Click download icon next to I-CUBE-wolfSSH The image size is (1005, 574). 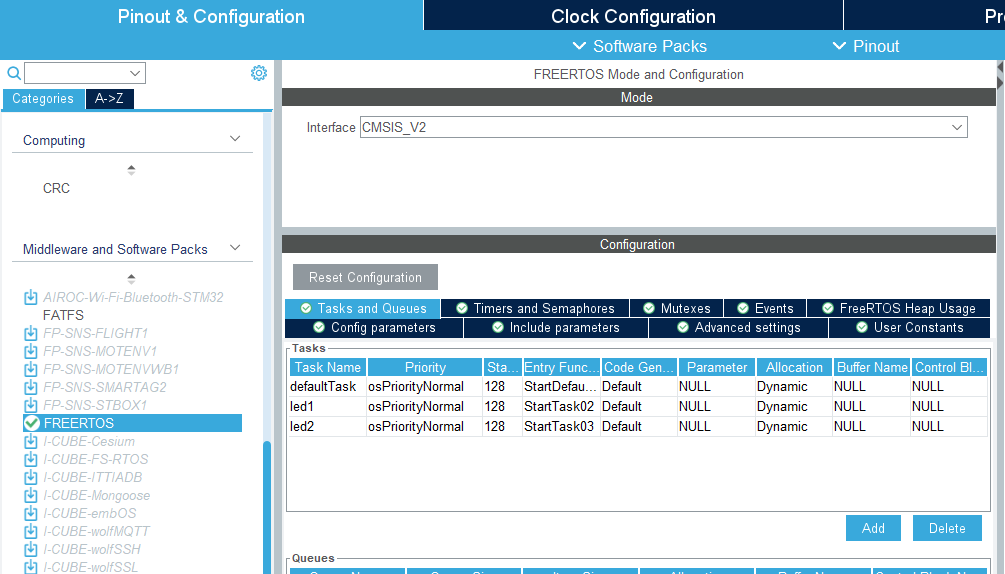pos(31,549)
